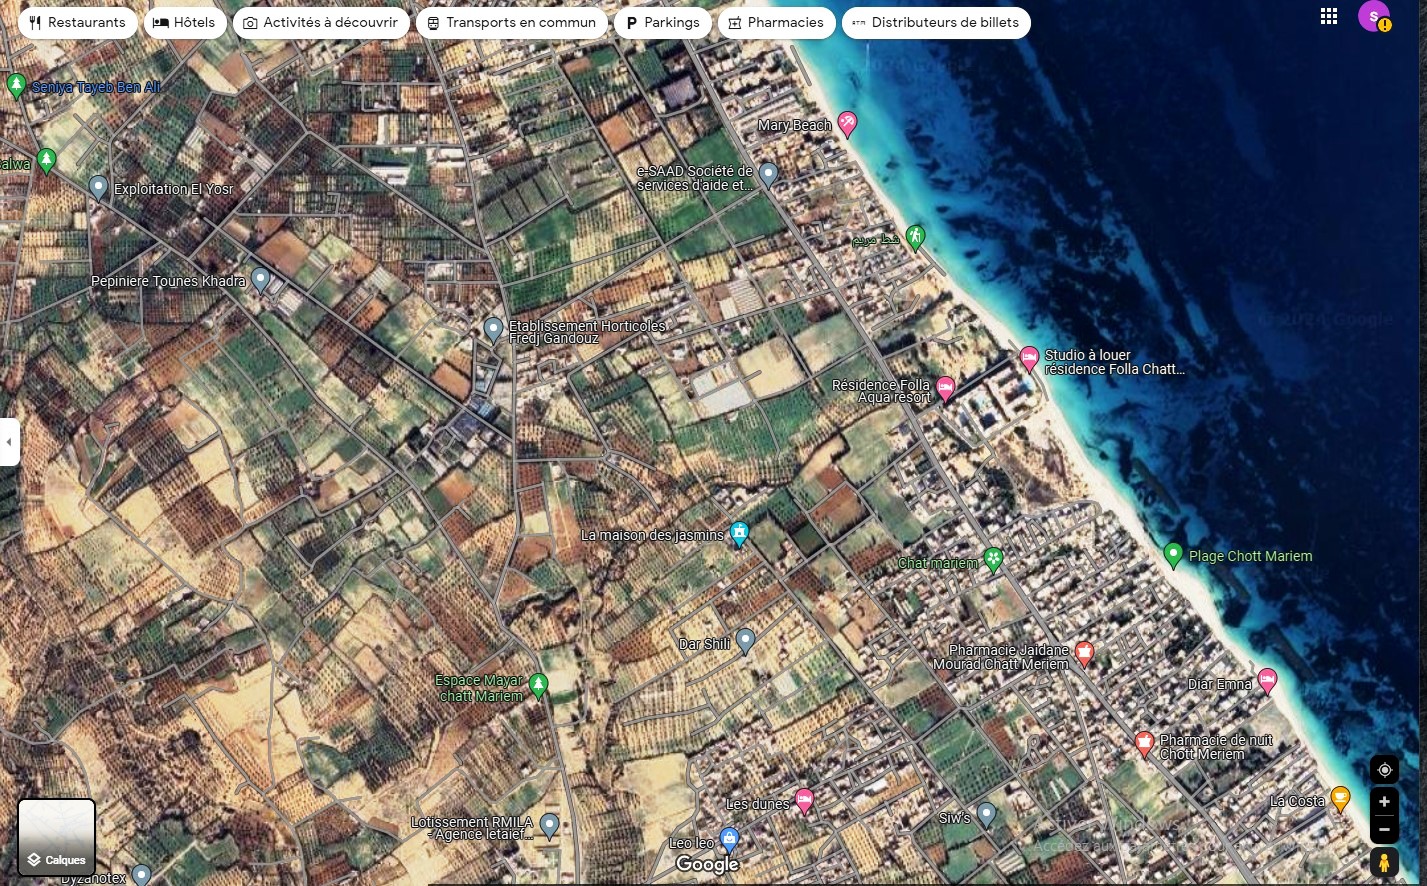Viewport: 1427px width, 886px height.
Task: Click the Pharmacie Jaidane pin
Action: tap(1084, 653)
